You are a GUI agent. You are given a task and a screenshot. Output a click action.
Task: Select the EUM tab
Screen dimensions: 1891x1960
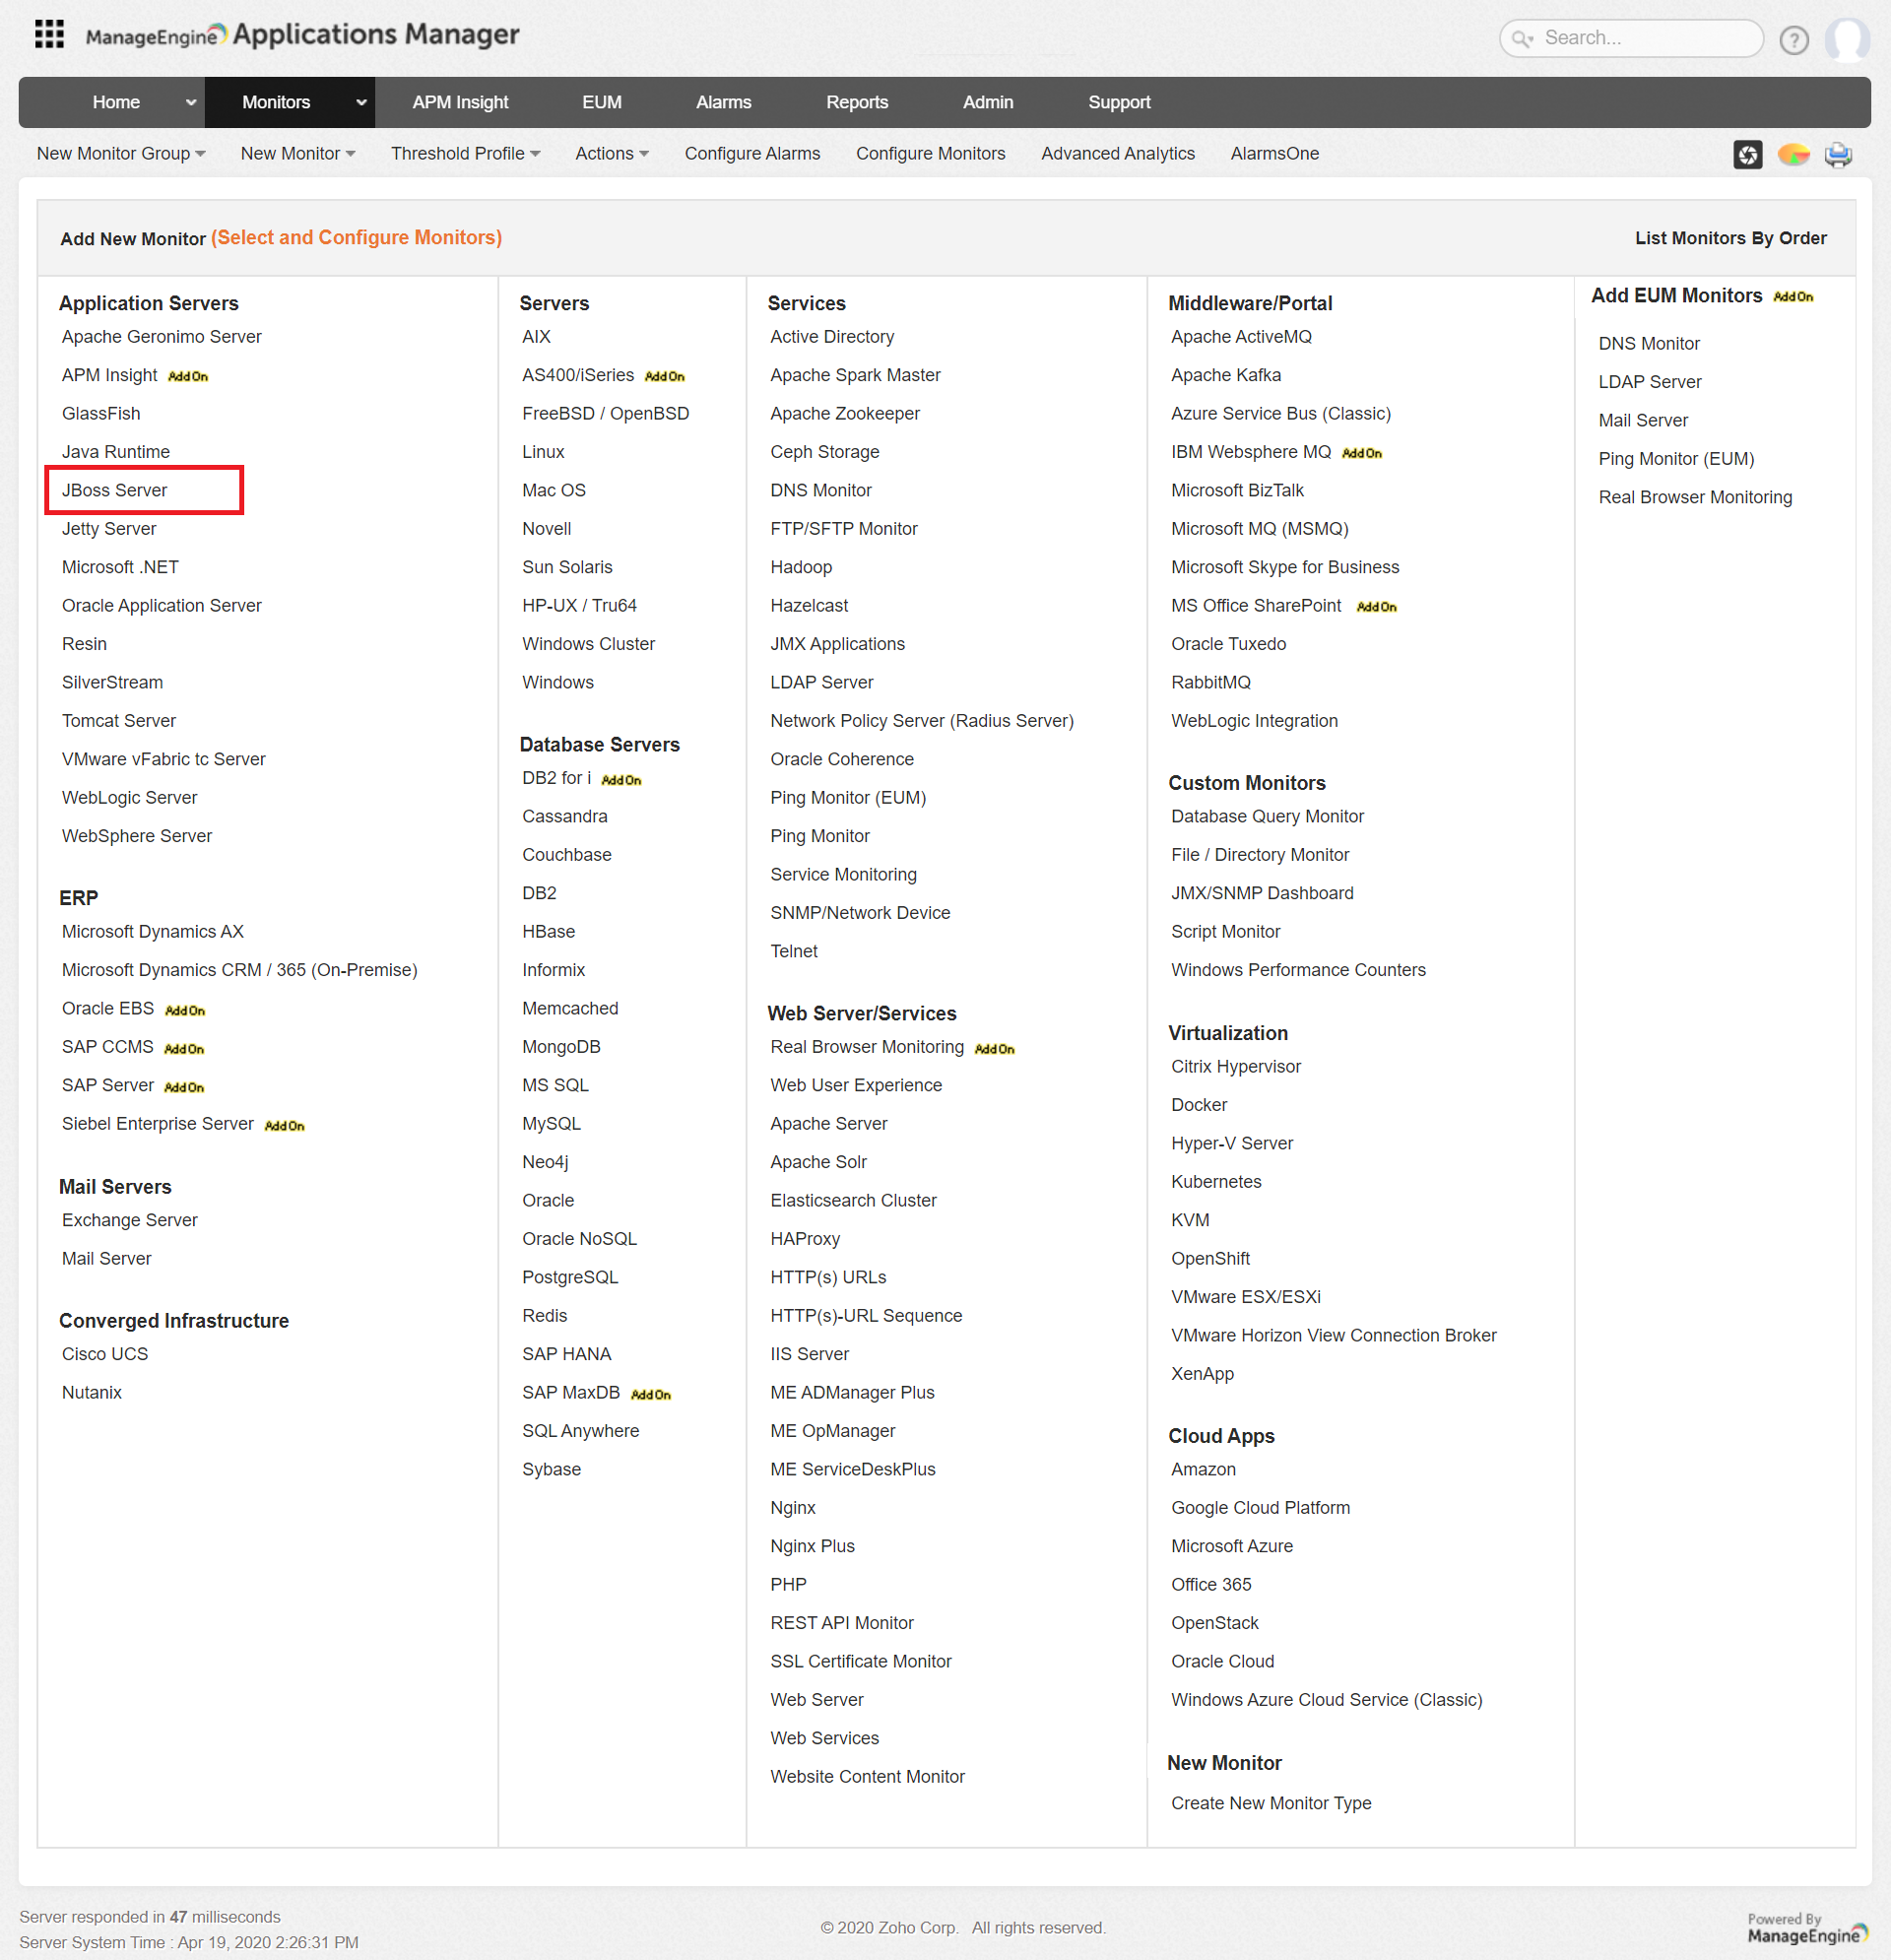(602, 102)
